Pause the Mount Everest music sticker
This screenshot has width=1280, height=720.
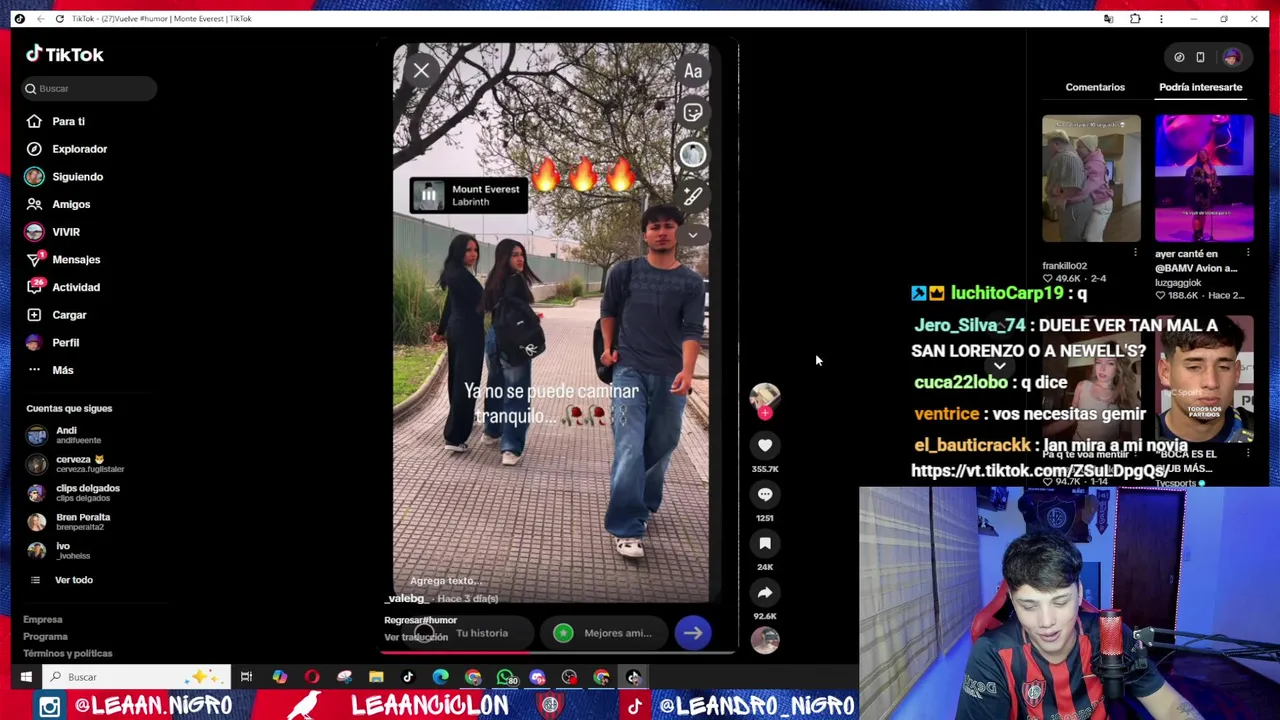(x=429, y=195)
